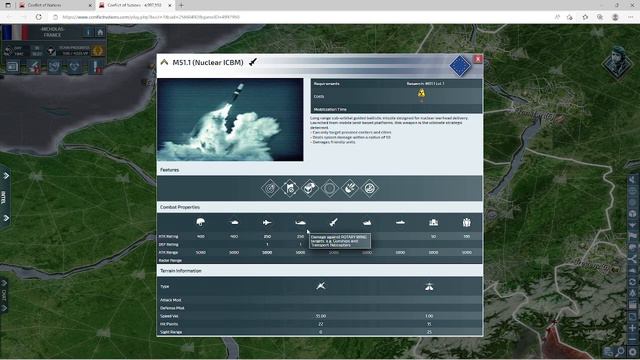Open the advisor portrait icon

[x=617, y=63]
